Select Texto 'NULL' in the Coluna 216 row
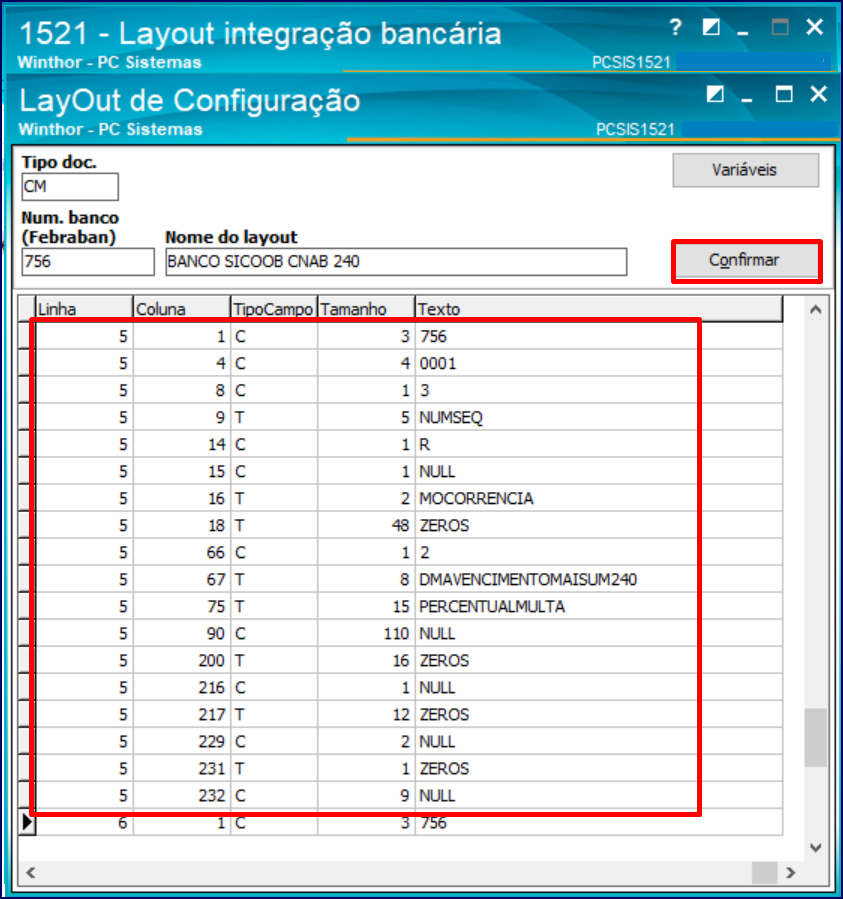 tap(599, 687)
